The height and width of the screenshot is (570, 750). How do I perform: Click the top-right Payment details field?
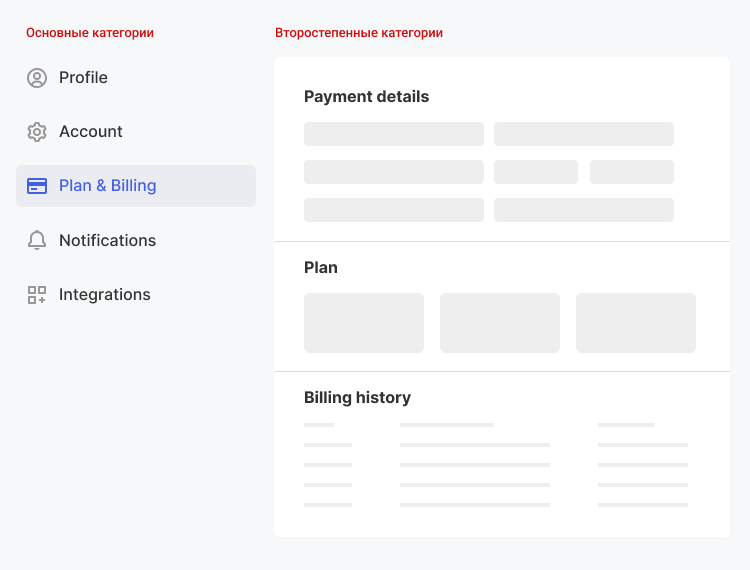pos(584,134)
